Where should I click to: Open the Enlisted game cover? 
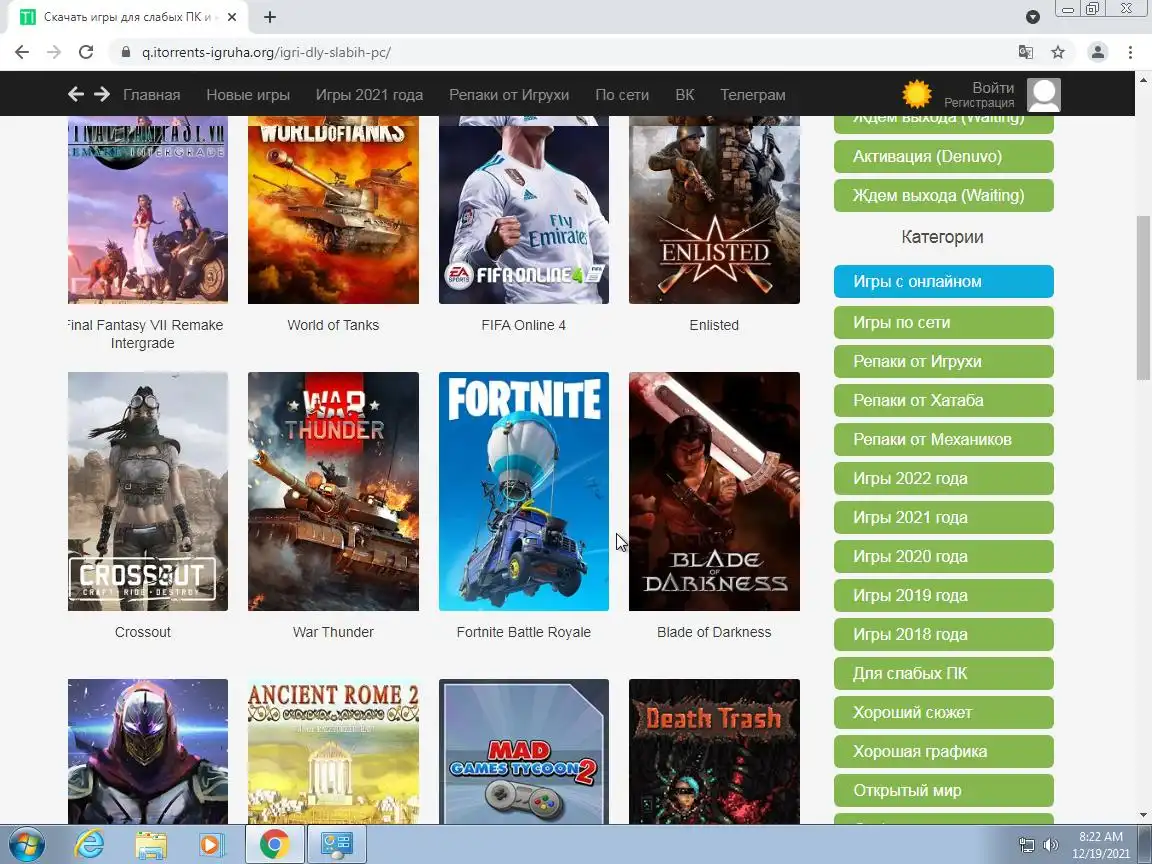coord(714,210)
